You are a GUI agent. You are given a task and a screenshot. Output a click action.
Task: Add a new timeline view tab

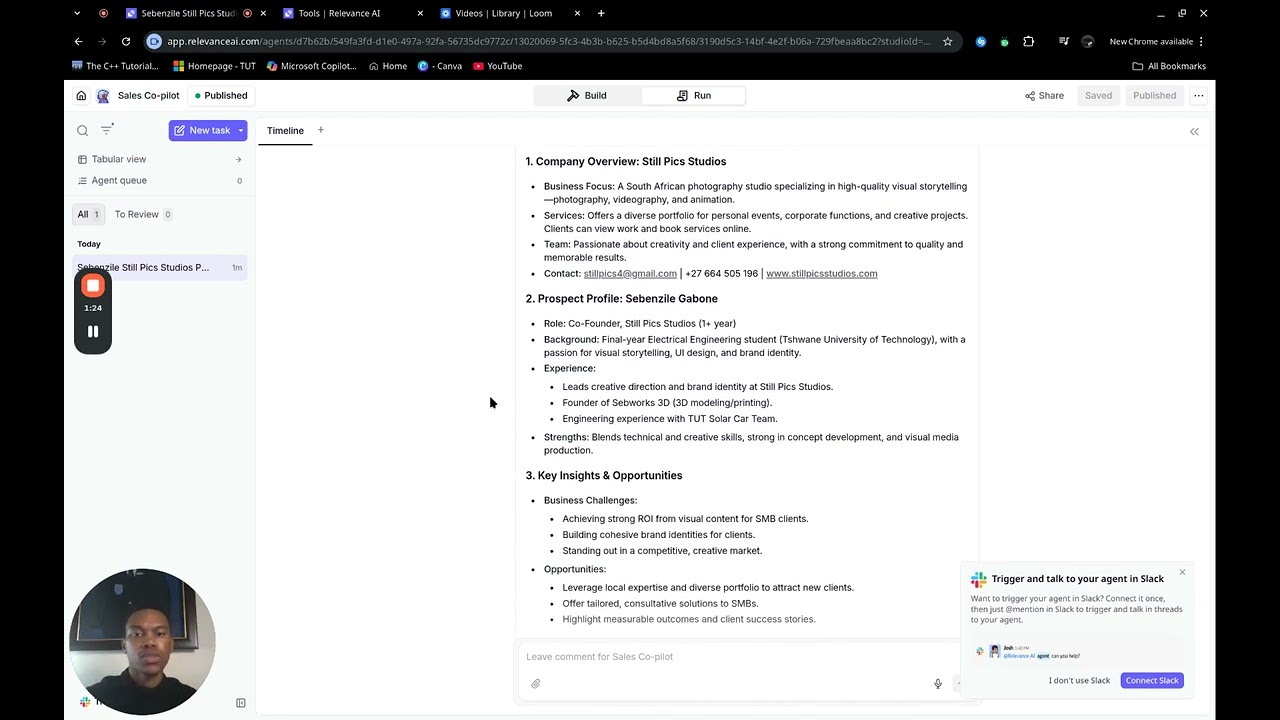tap(321, 130)
